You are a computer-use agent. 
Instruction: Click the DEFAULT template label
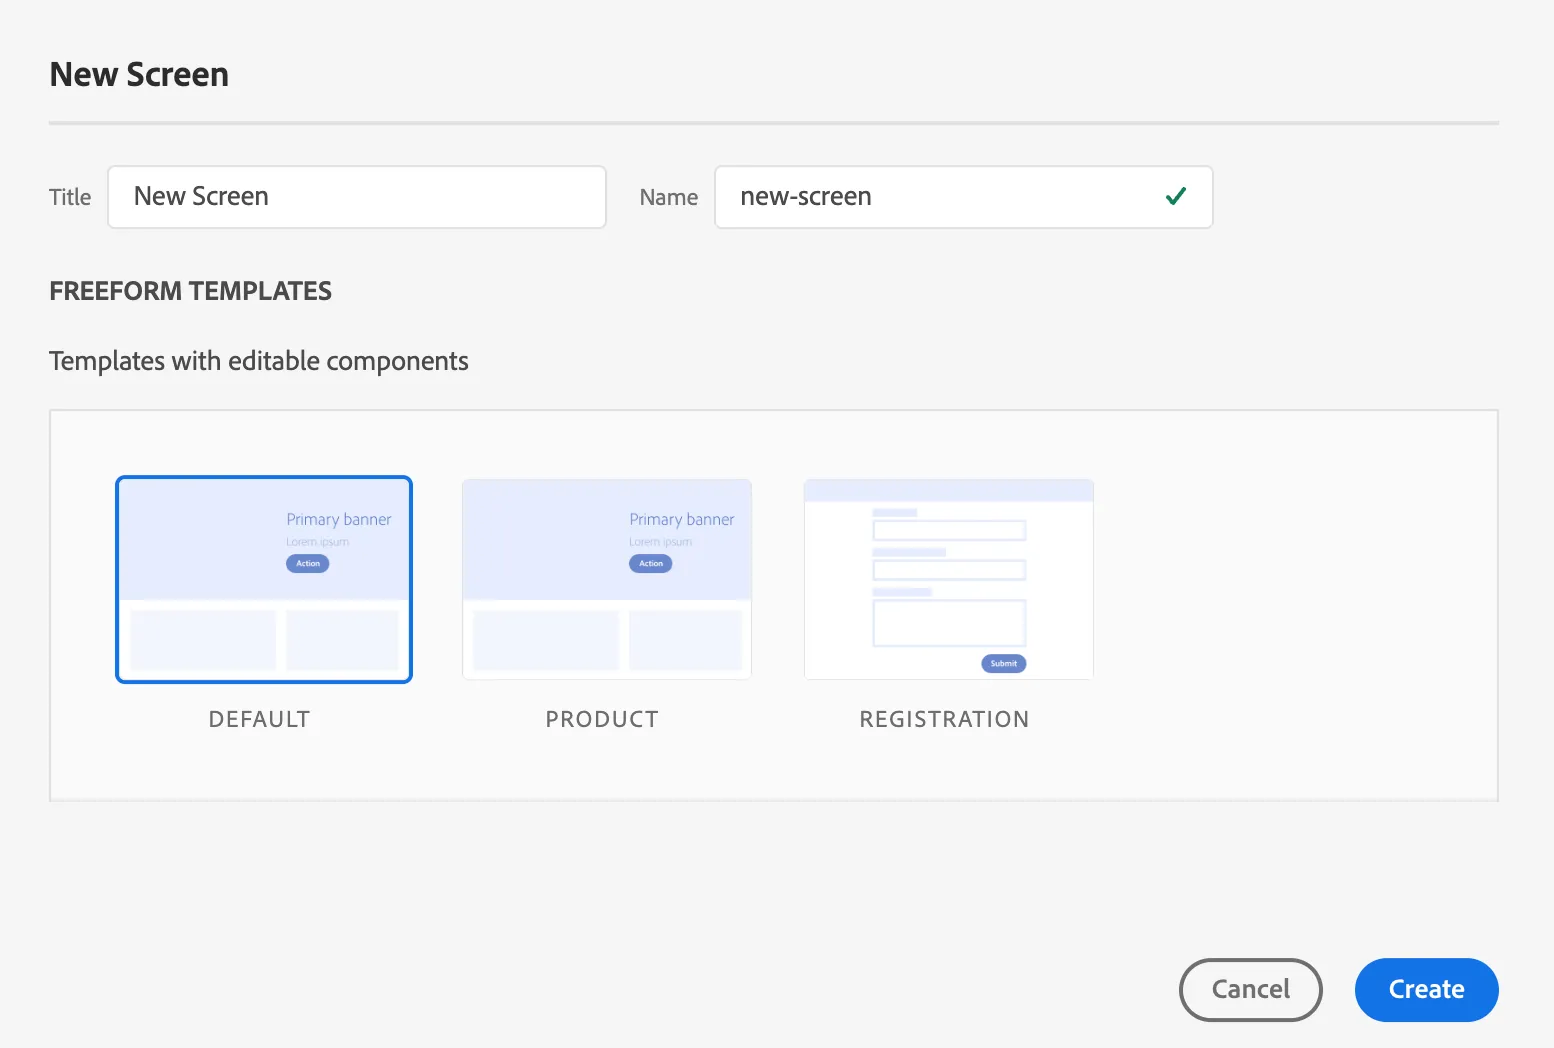click(260, 719)
